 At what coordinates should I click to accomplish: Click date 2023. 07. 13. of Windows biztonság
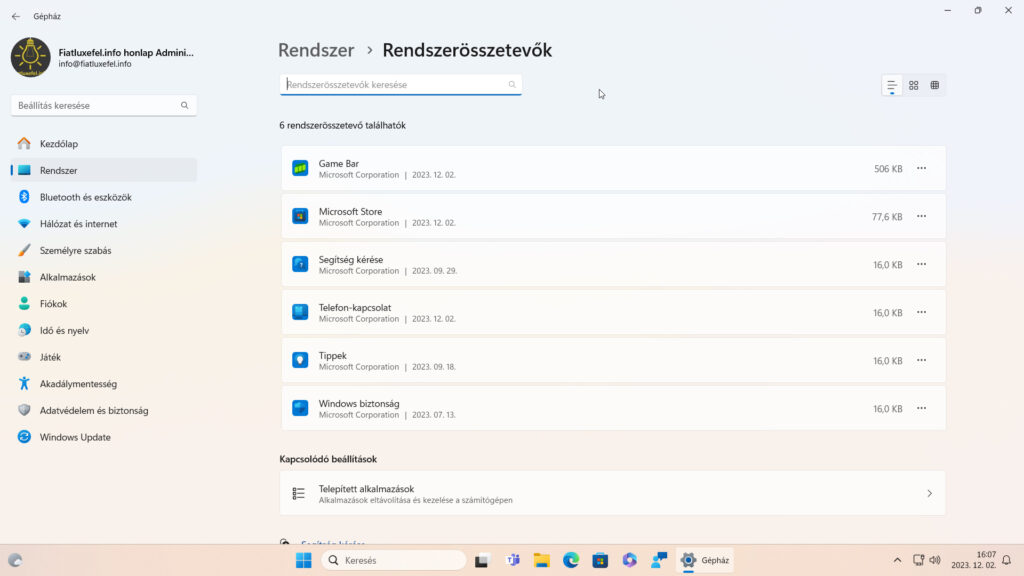coord(434,415)
